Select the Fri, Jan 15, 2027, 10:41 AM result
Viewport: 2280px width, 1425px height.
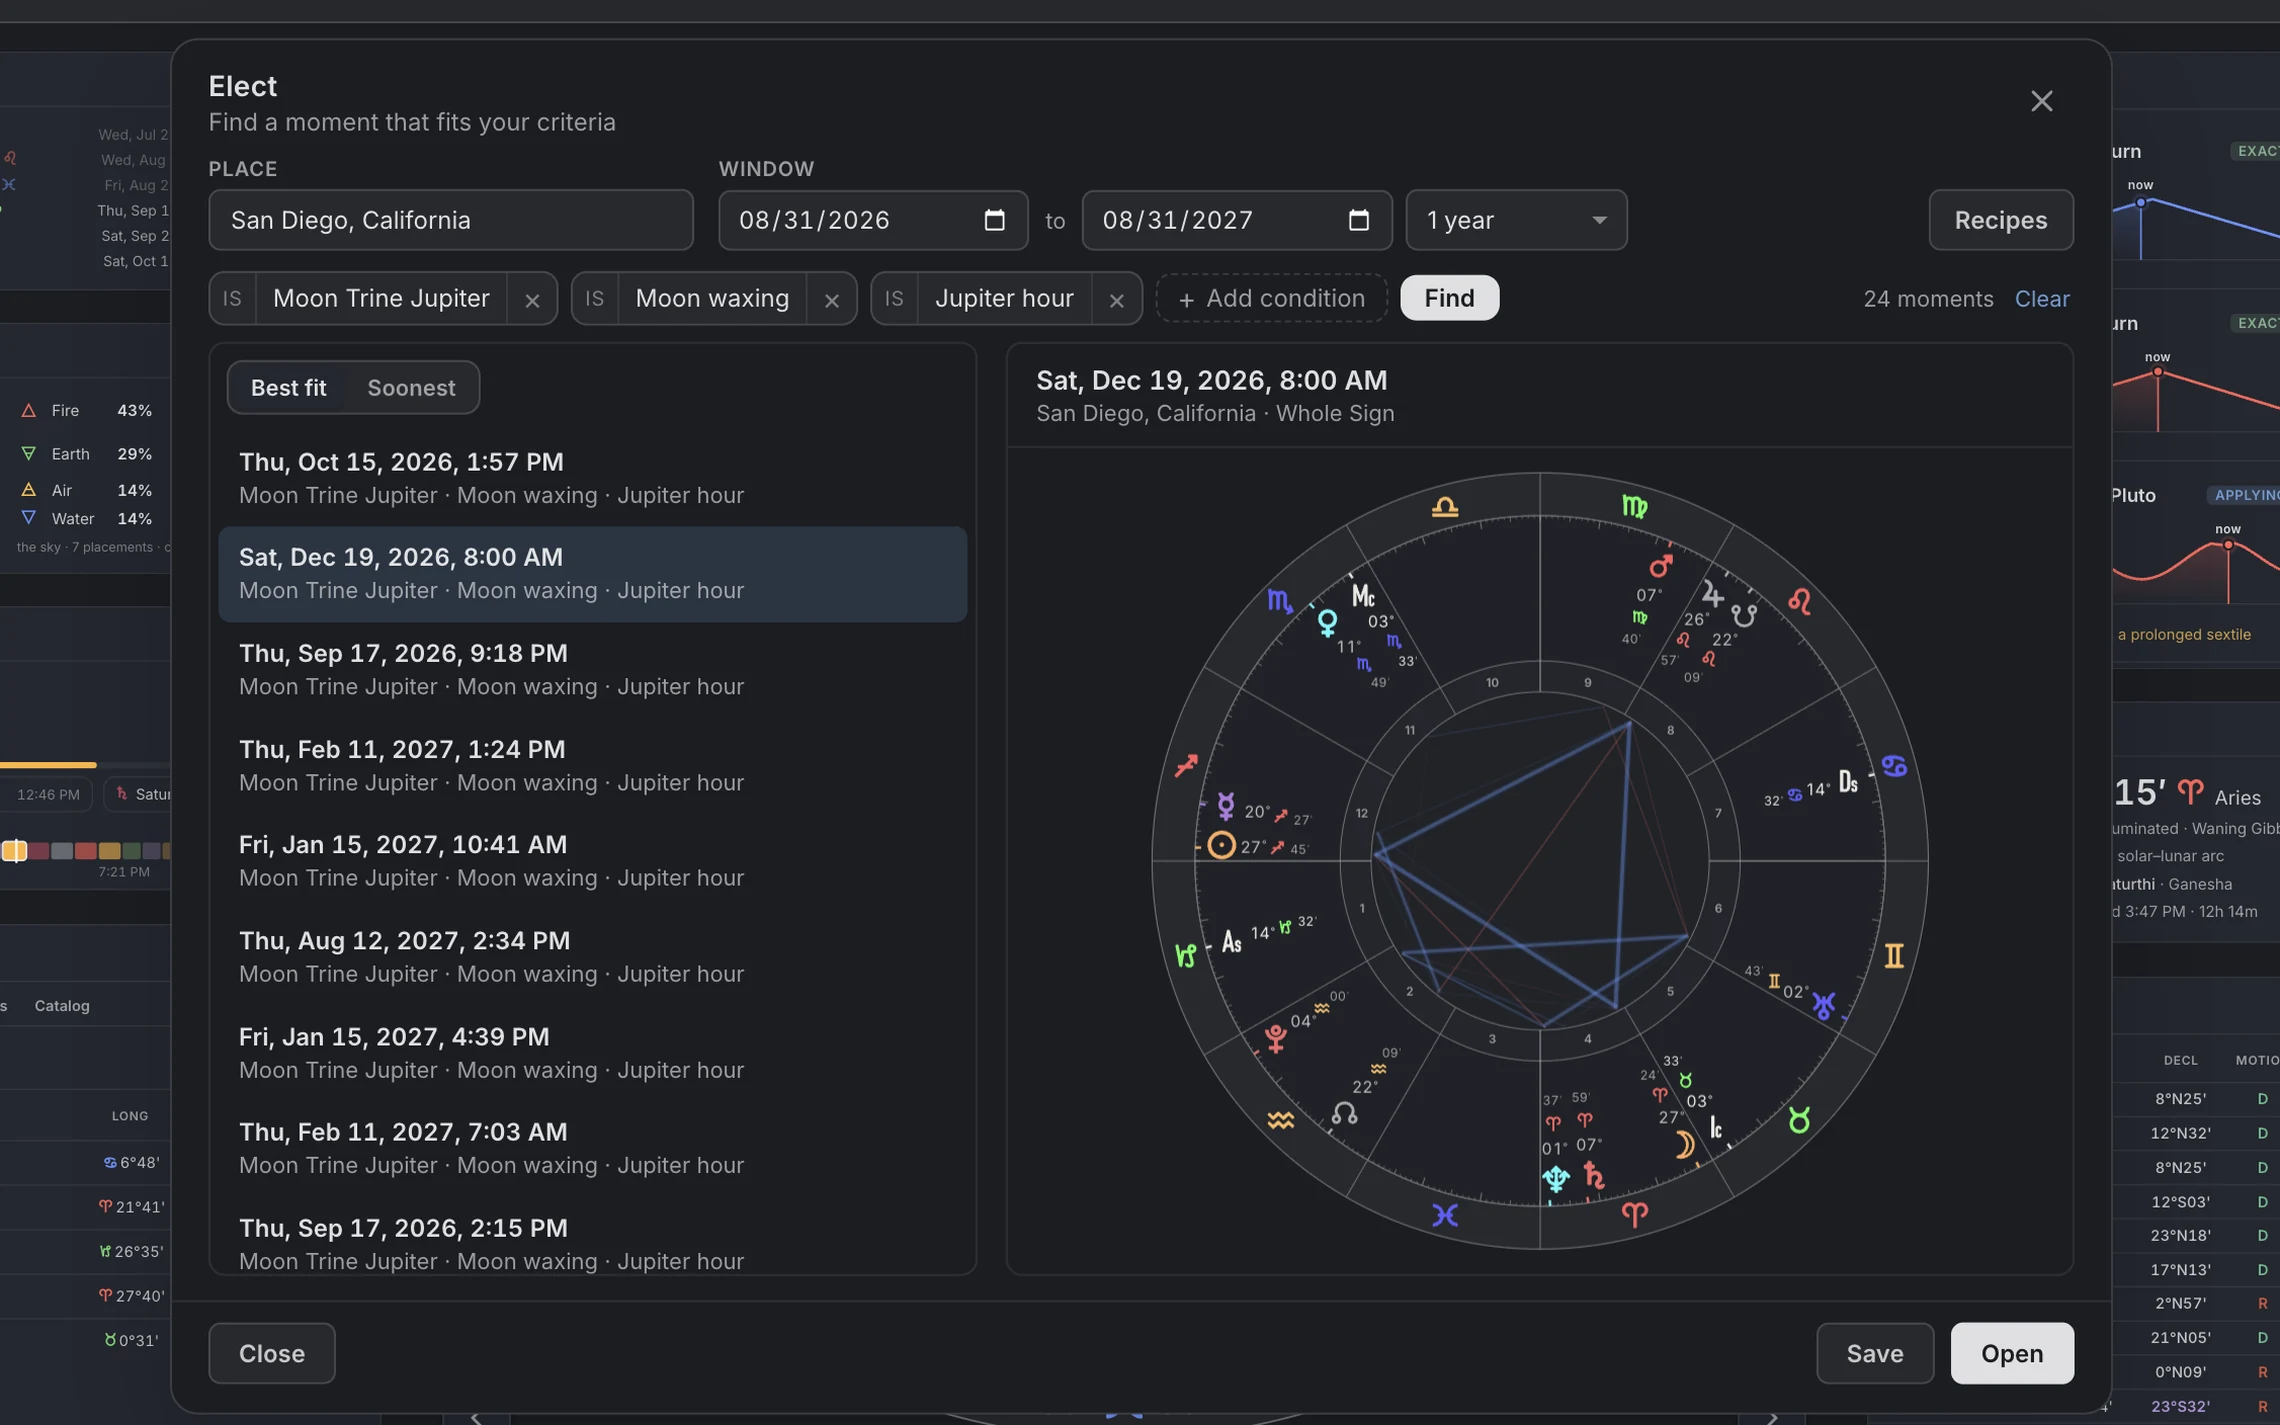click(592, 861)
